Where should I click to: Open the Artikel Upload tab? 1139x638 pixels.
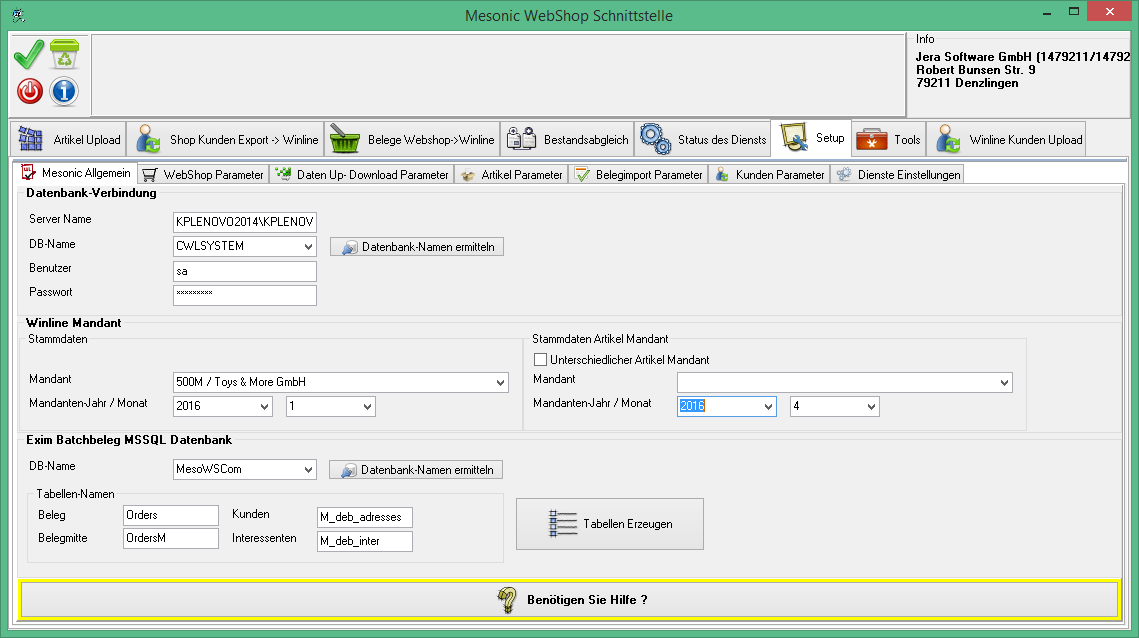pos(68,140)
